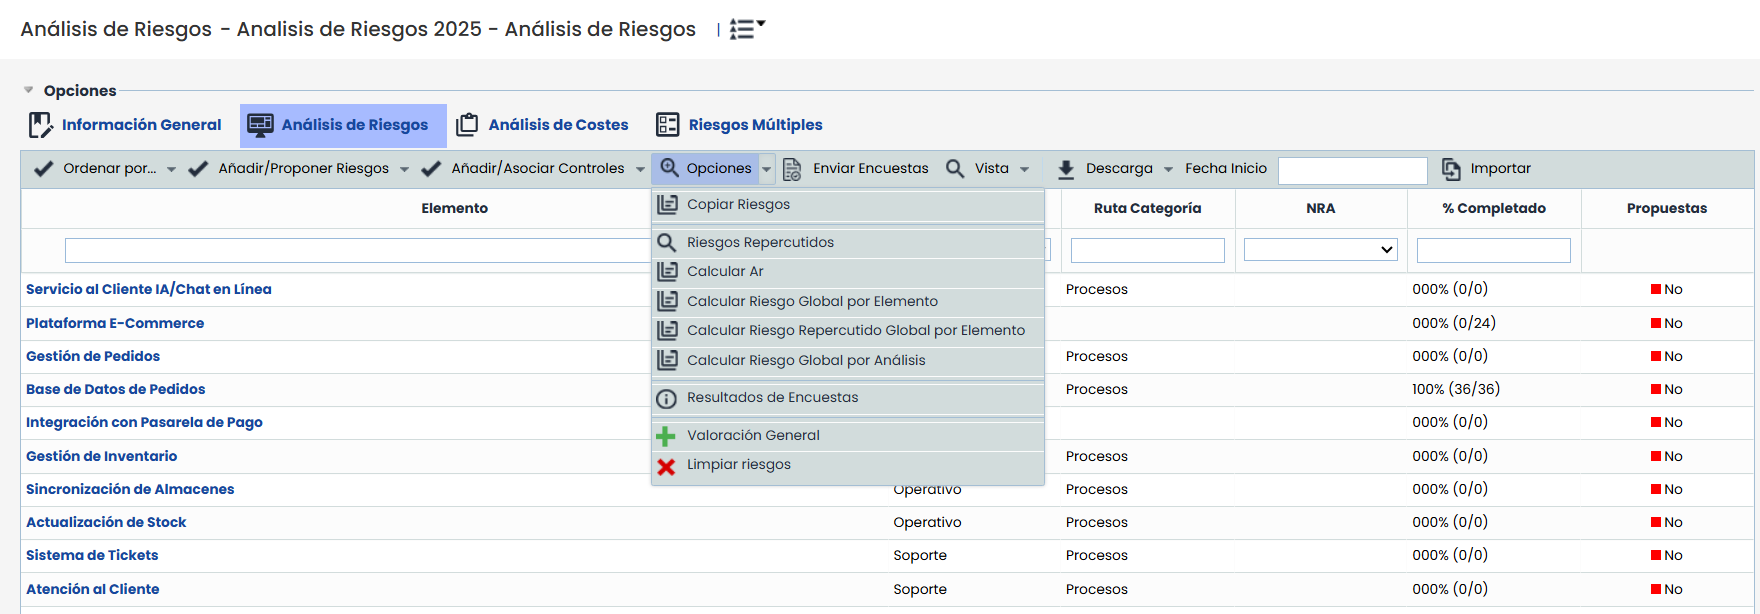
Task: Click the red X Limpiar riesgos icon
Action: point(666,466)
